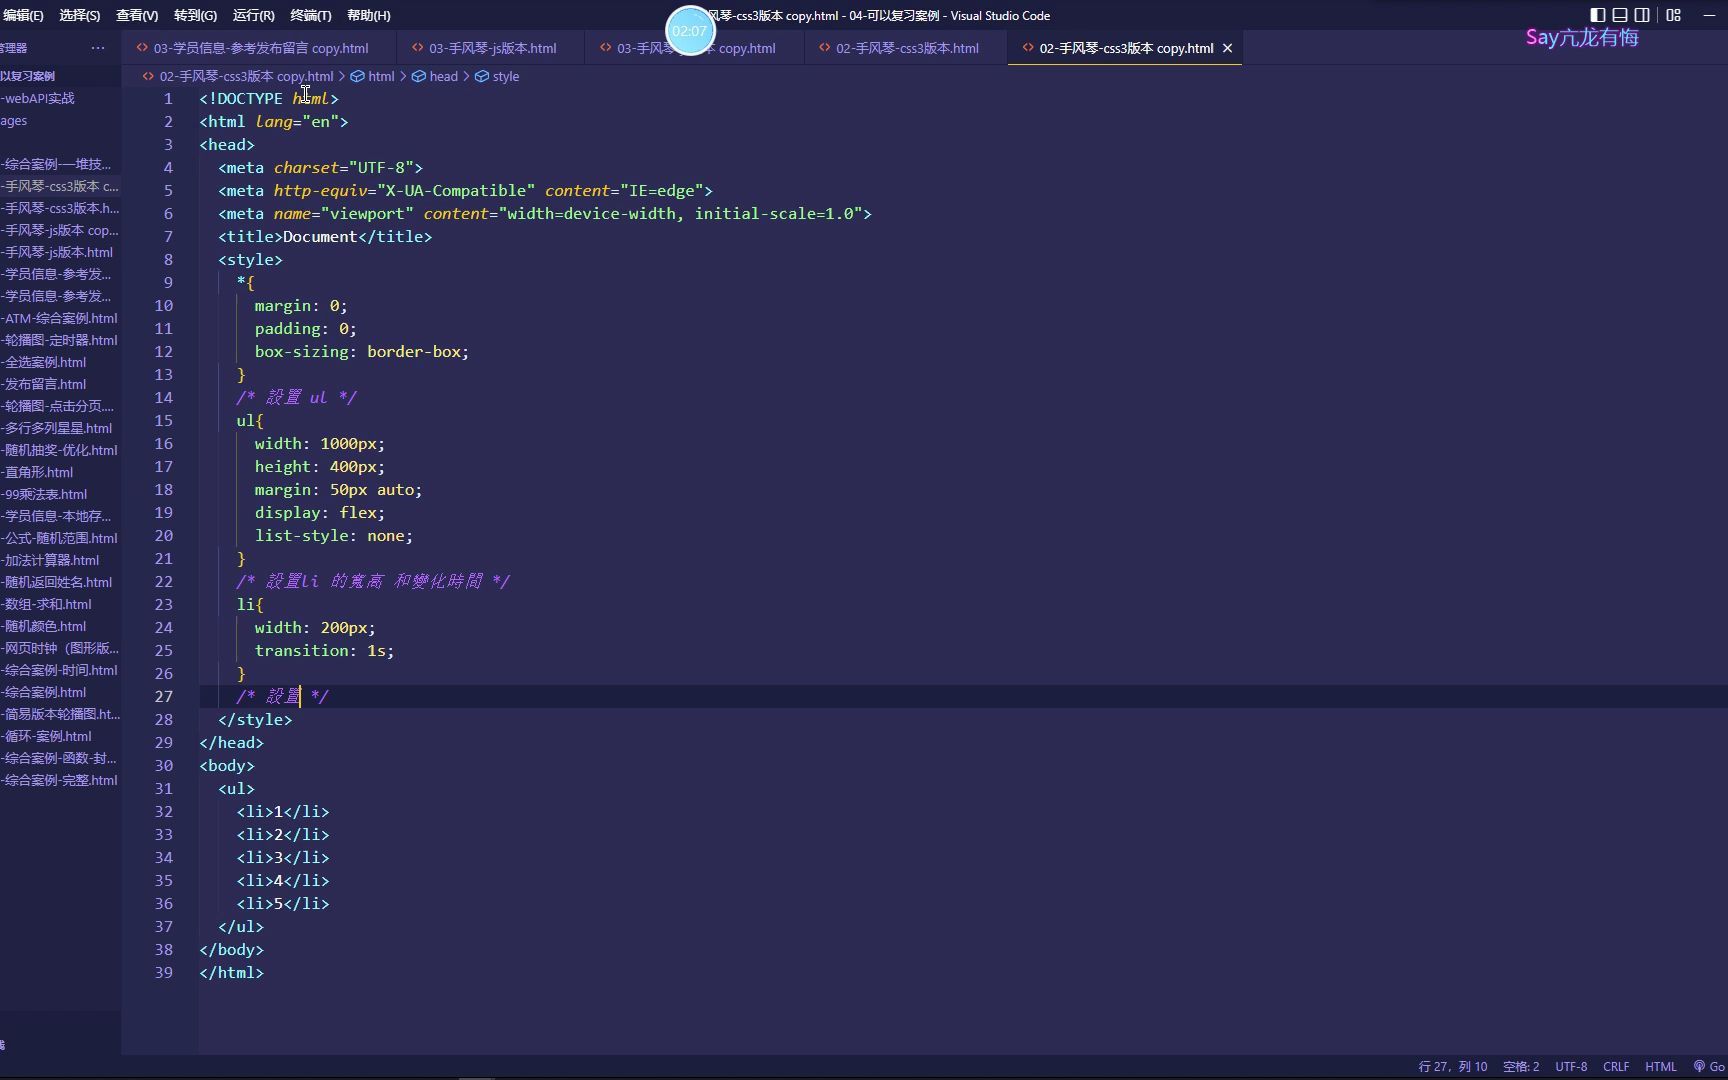Open 直角形.html in the explorer
This screenshot has height=1080, width=1728.
(x=60, y=472)
